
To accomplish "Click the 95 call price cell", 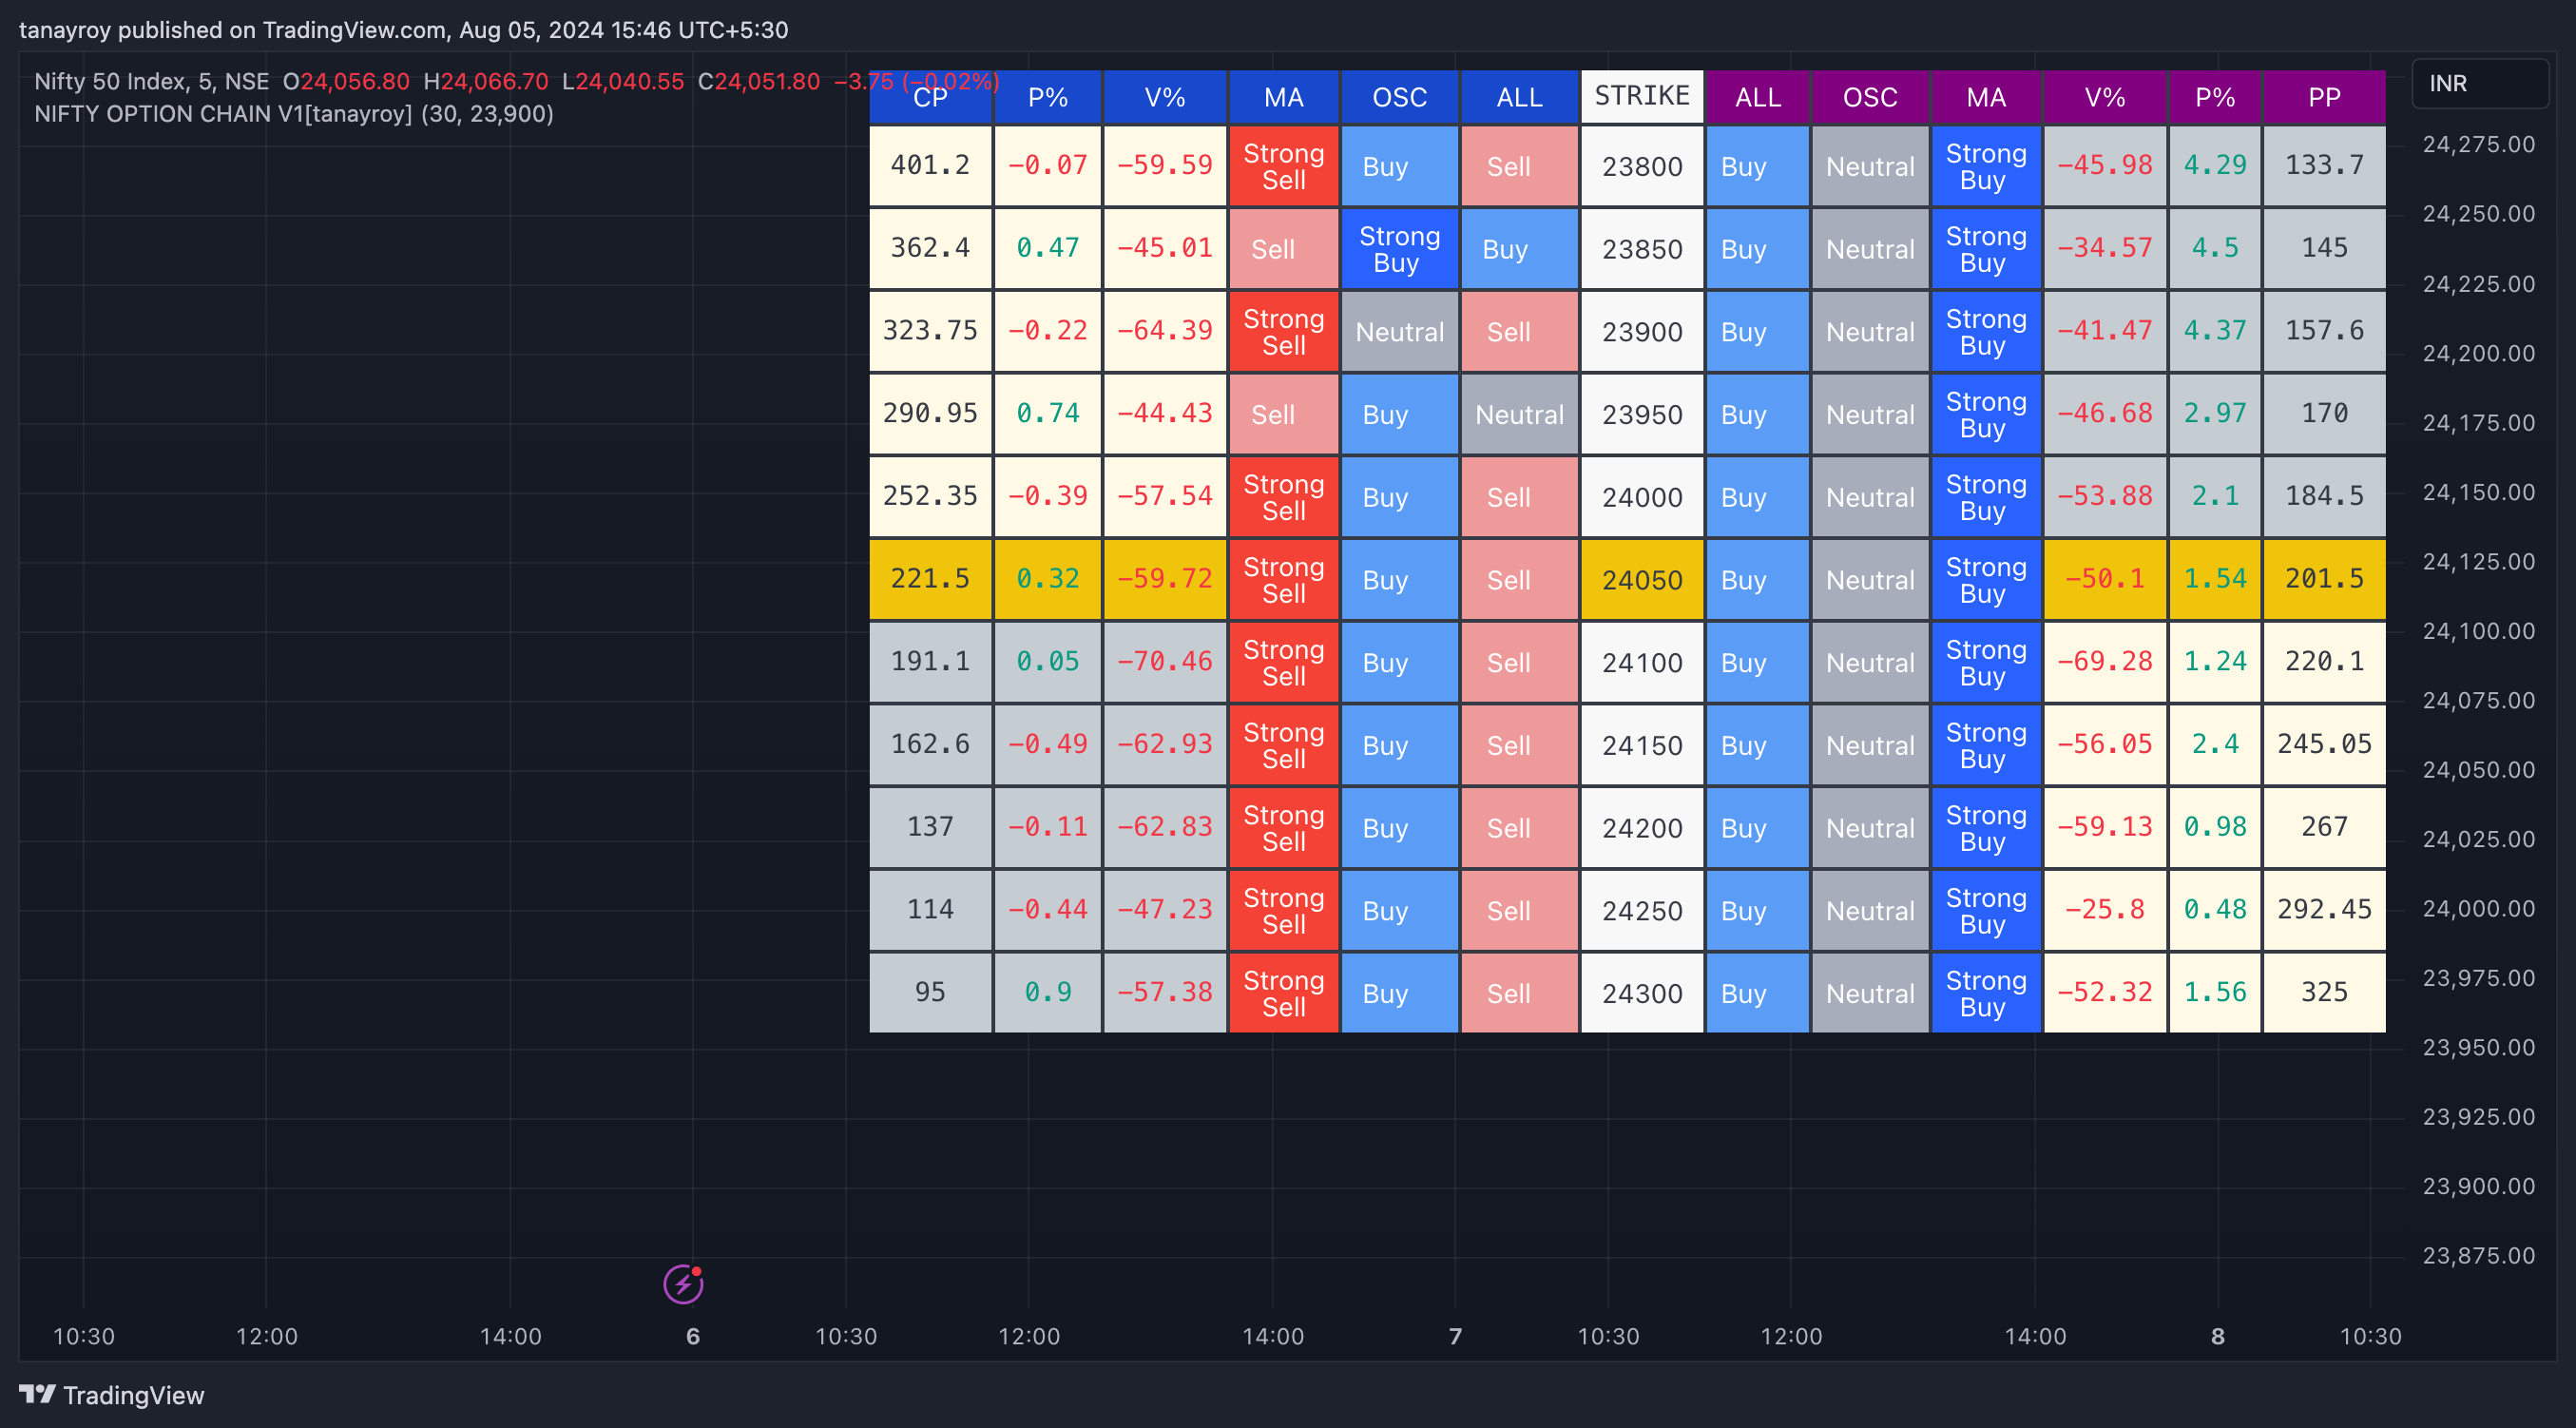I will [930, 993].
